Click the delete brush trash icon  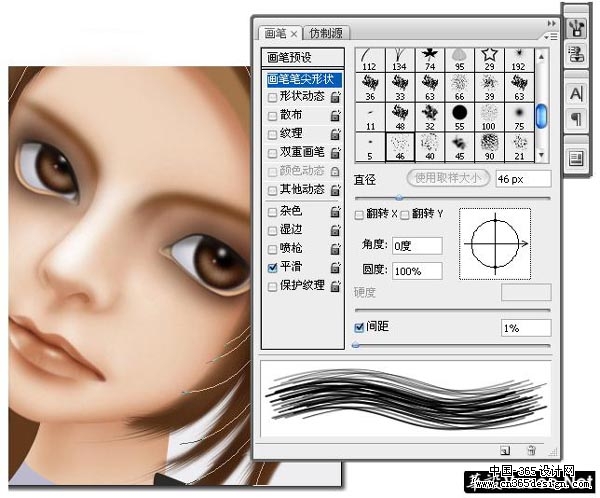point(532,450)
